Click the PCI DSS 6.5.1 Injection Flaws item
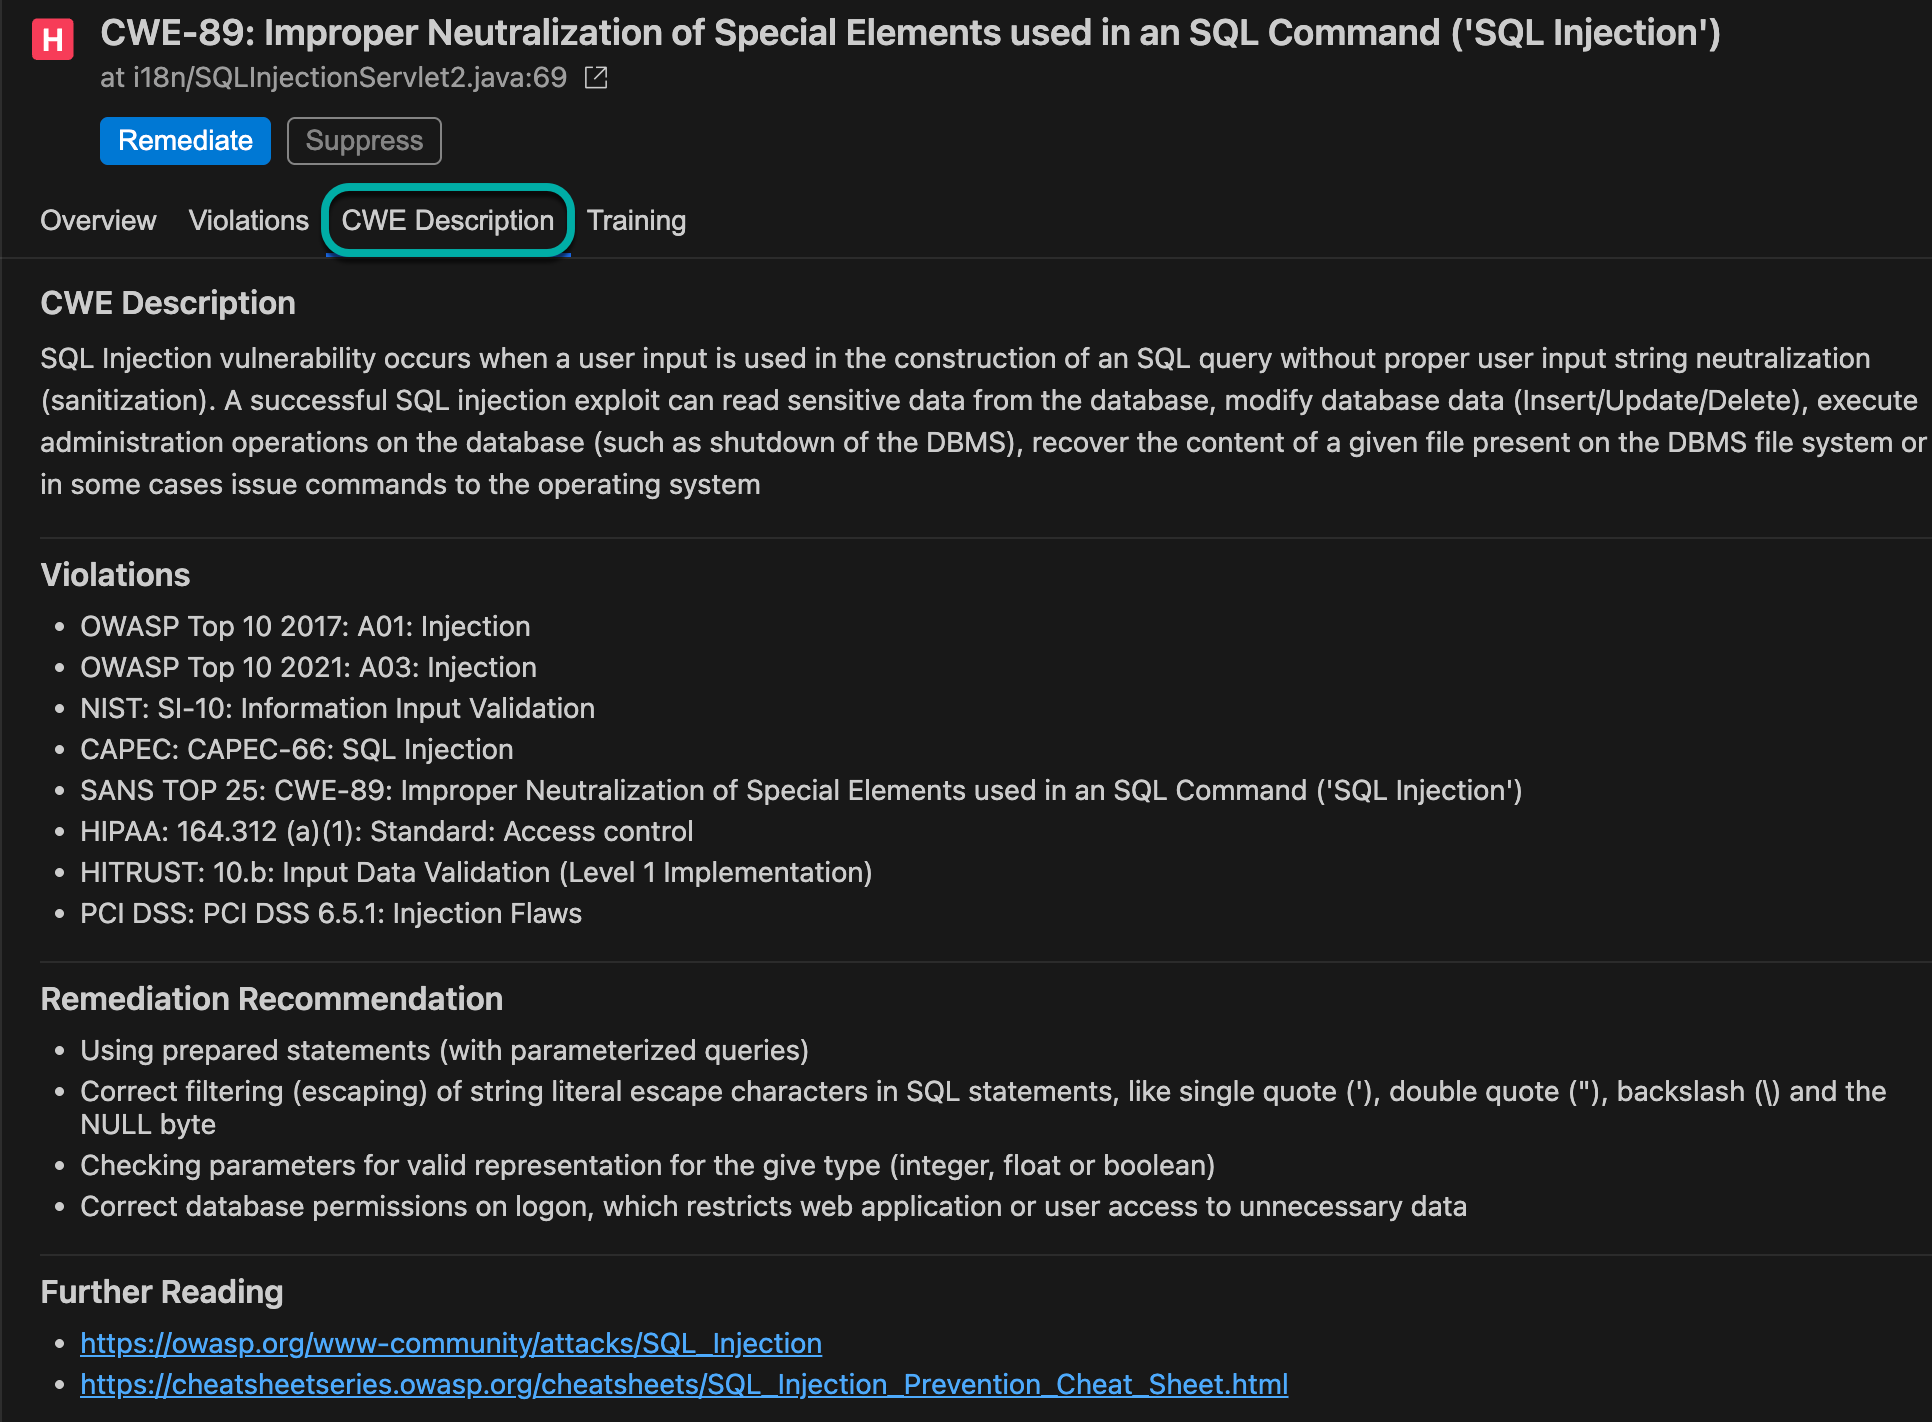Screen dimensions: 1932x1422 point(330,913)
